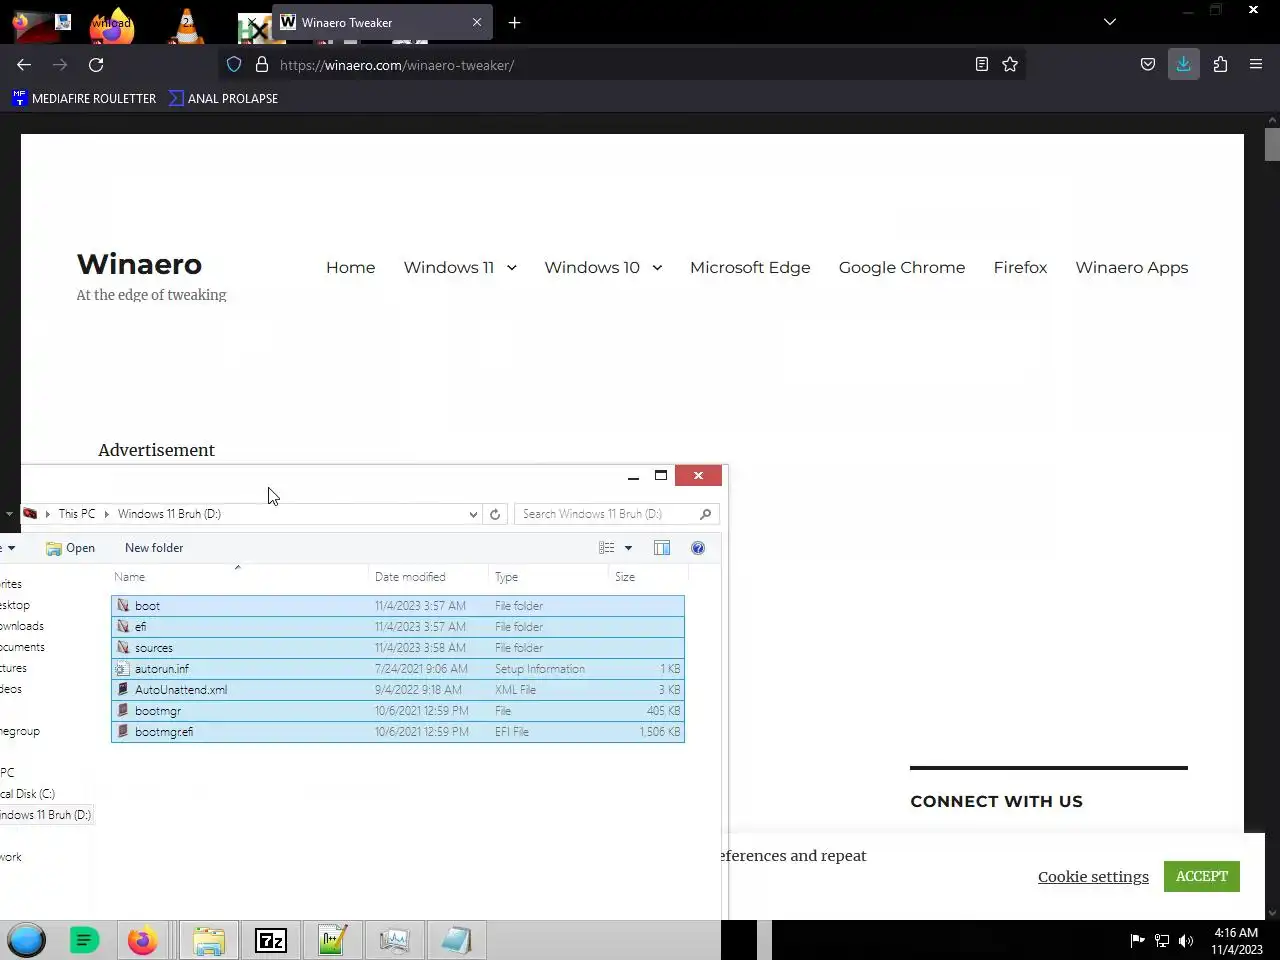
Task: Open a new browser tab
Action: click(x=514, y=22)
